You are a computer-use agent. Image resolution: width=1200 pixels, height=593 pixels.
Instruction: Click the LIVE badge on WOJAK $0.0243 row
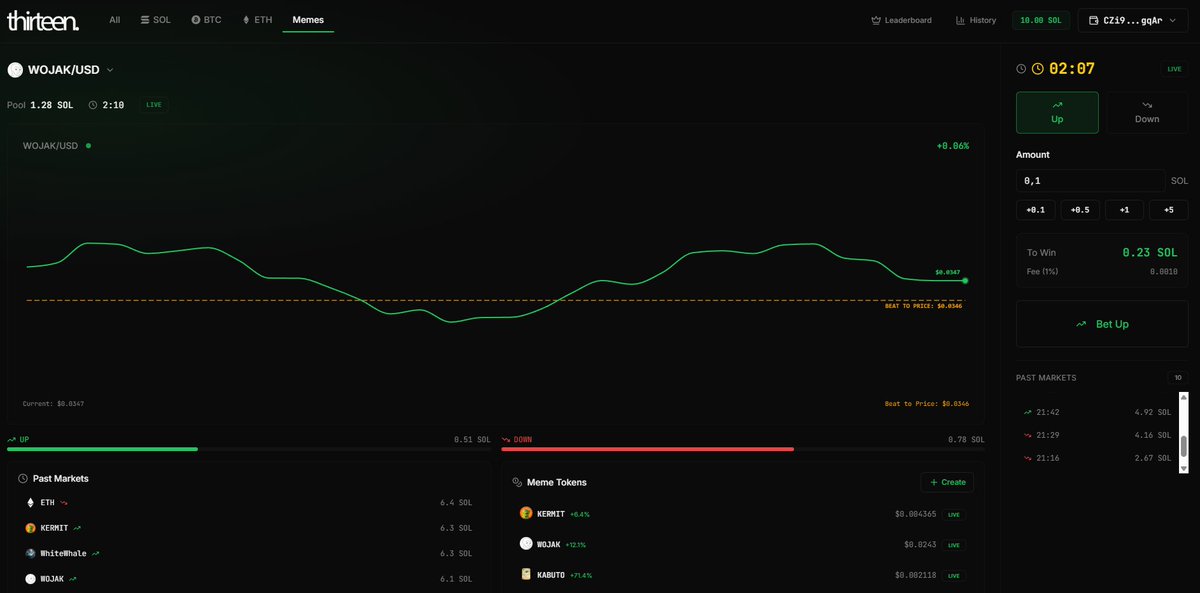click(953, 545)
